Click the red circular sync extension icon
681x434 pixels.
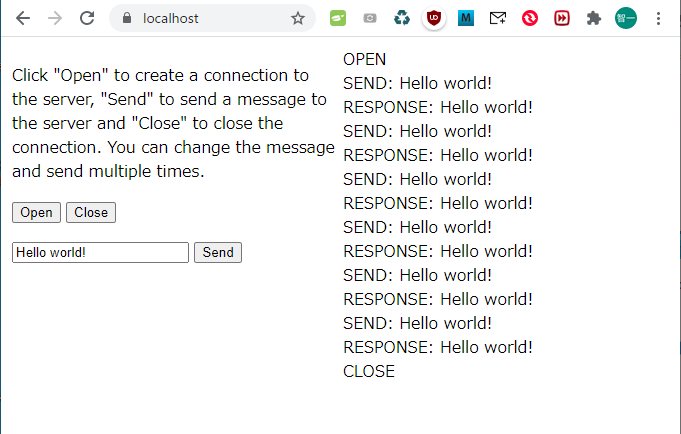pyautogui.click(x=529, y=18)
